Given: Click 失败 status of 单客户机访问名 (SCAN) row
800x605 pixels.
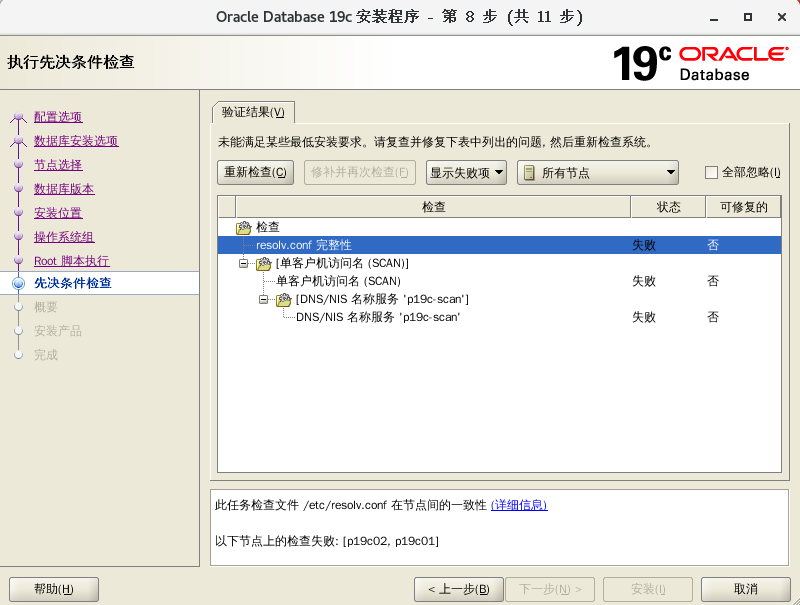Looking at the screenshot, I should (644, 281).
